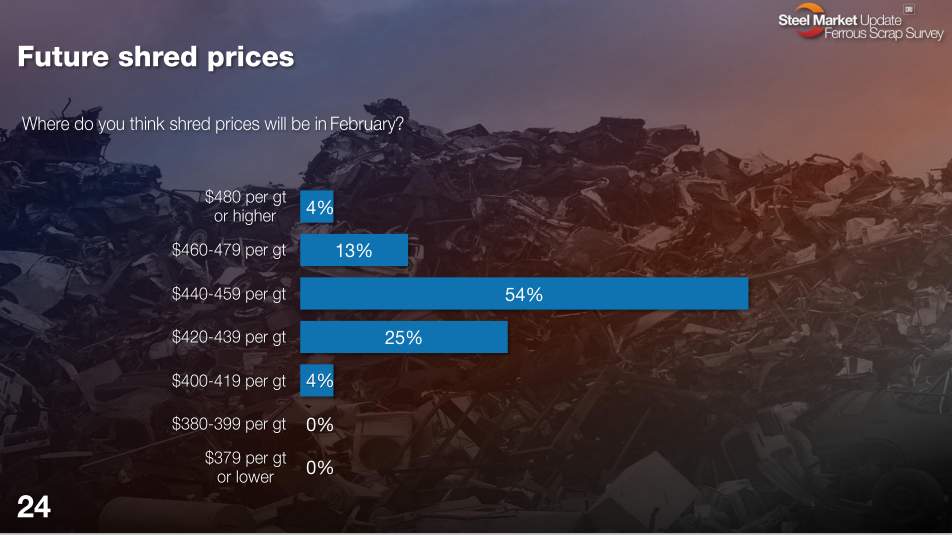Click the 4% bar for $400-419

tap(317, 381)
